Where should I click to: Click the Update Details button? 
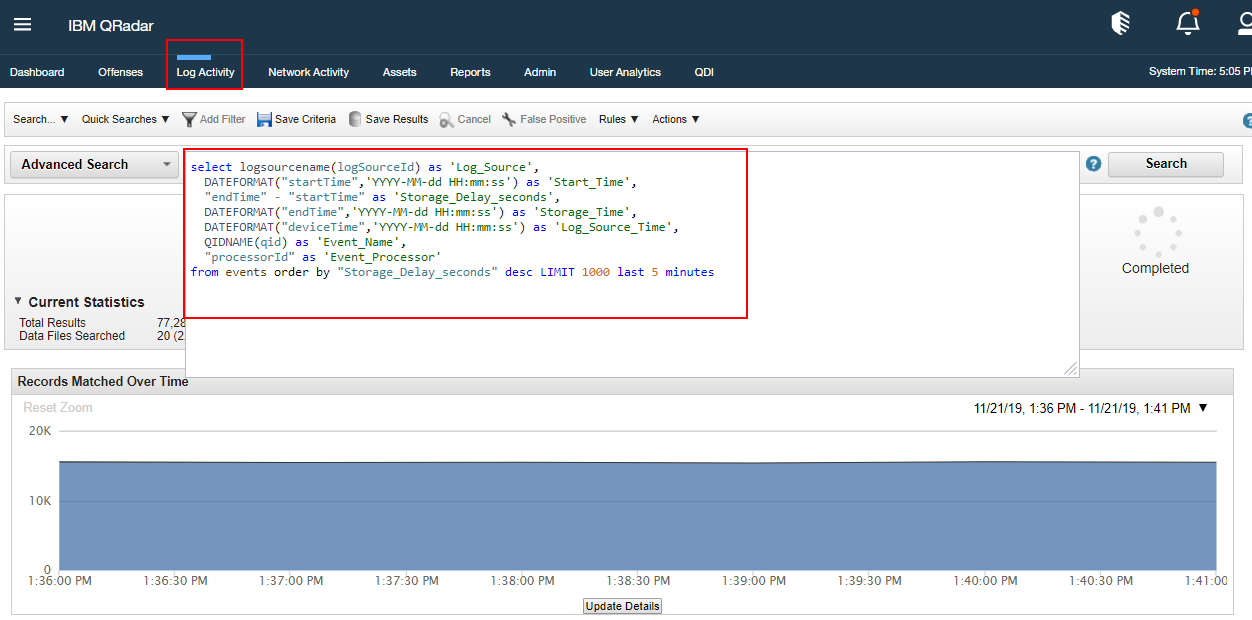tap(622, 606)
